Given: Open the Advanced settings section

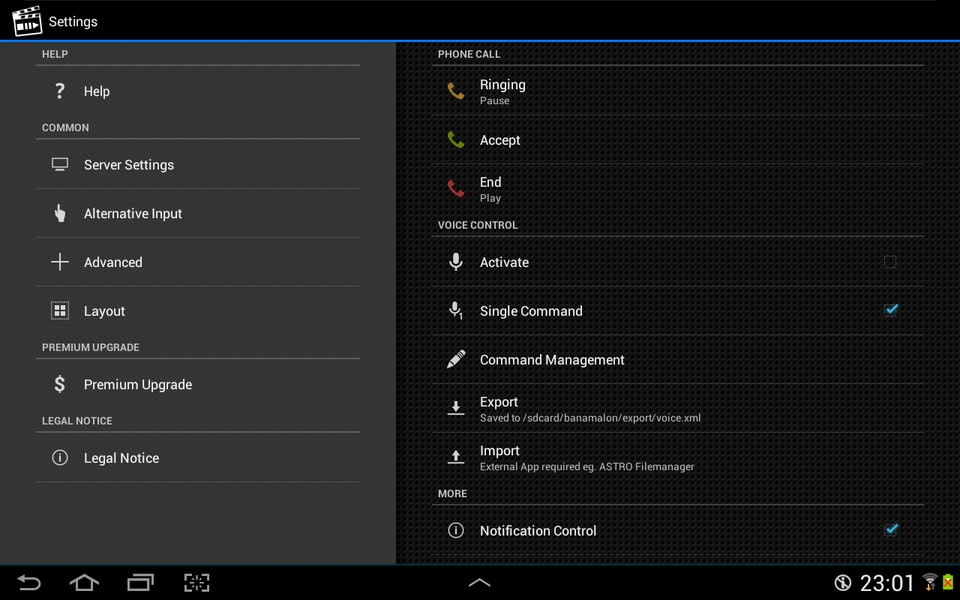Looking at the screenshot, I should click(x=198, y=262).
